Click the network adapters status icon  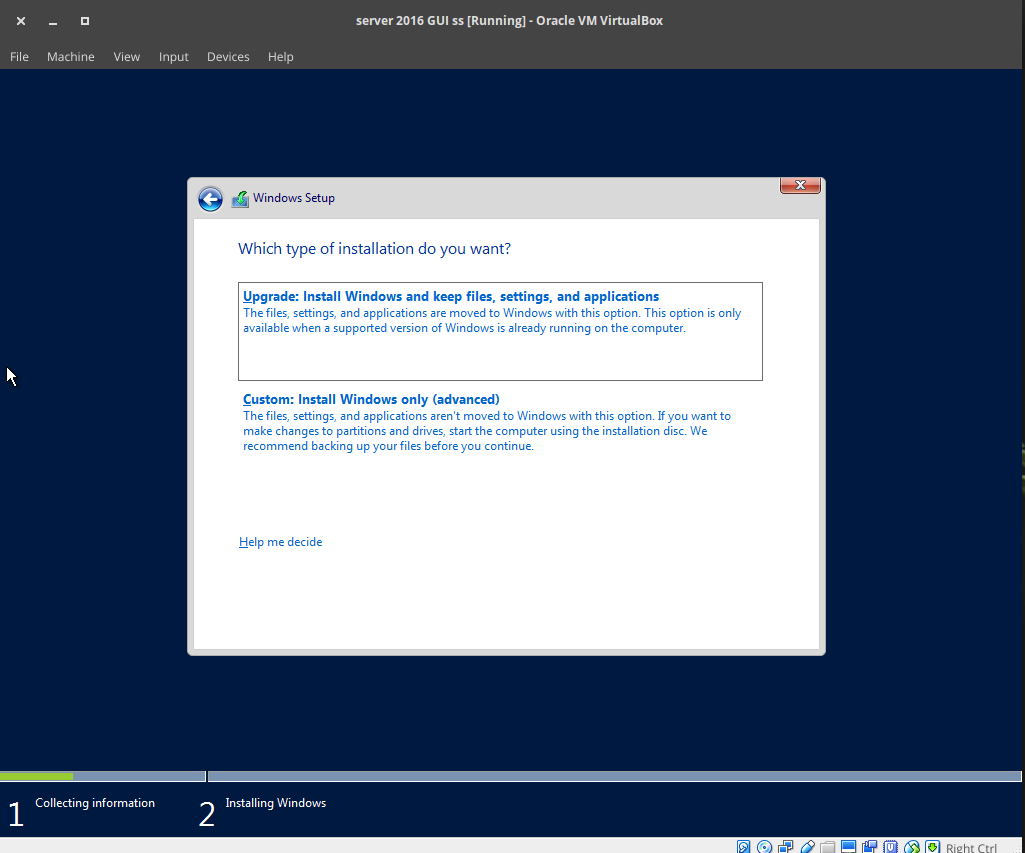[x=786, y=847]
